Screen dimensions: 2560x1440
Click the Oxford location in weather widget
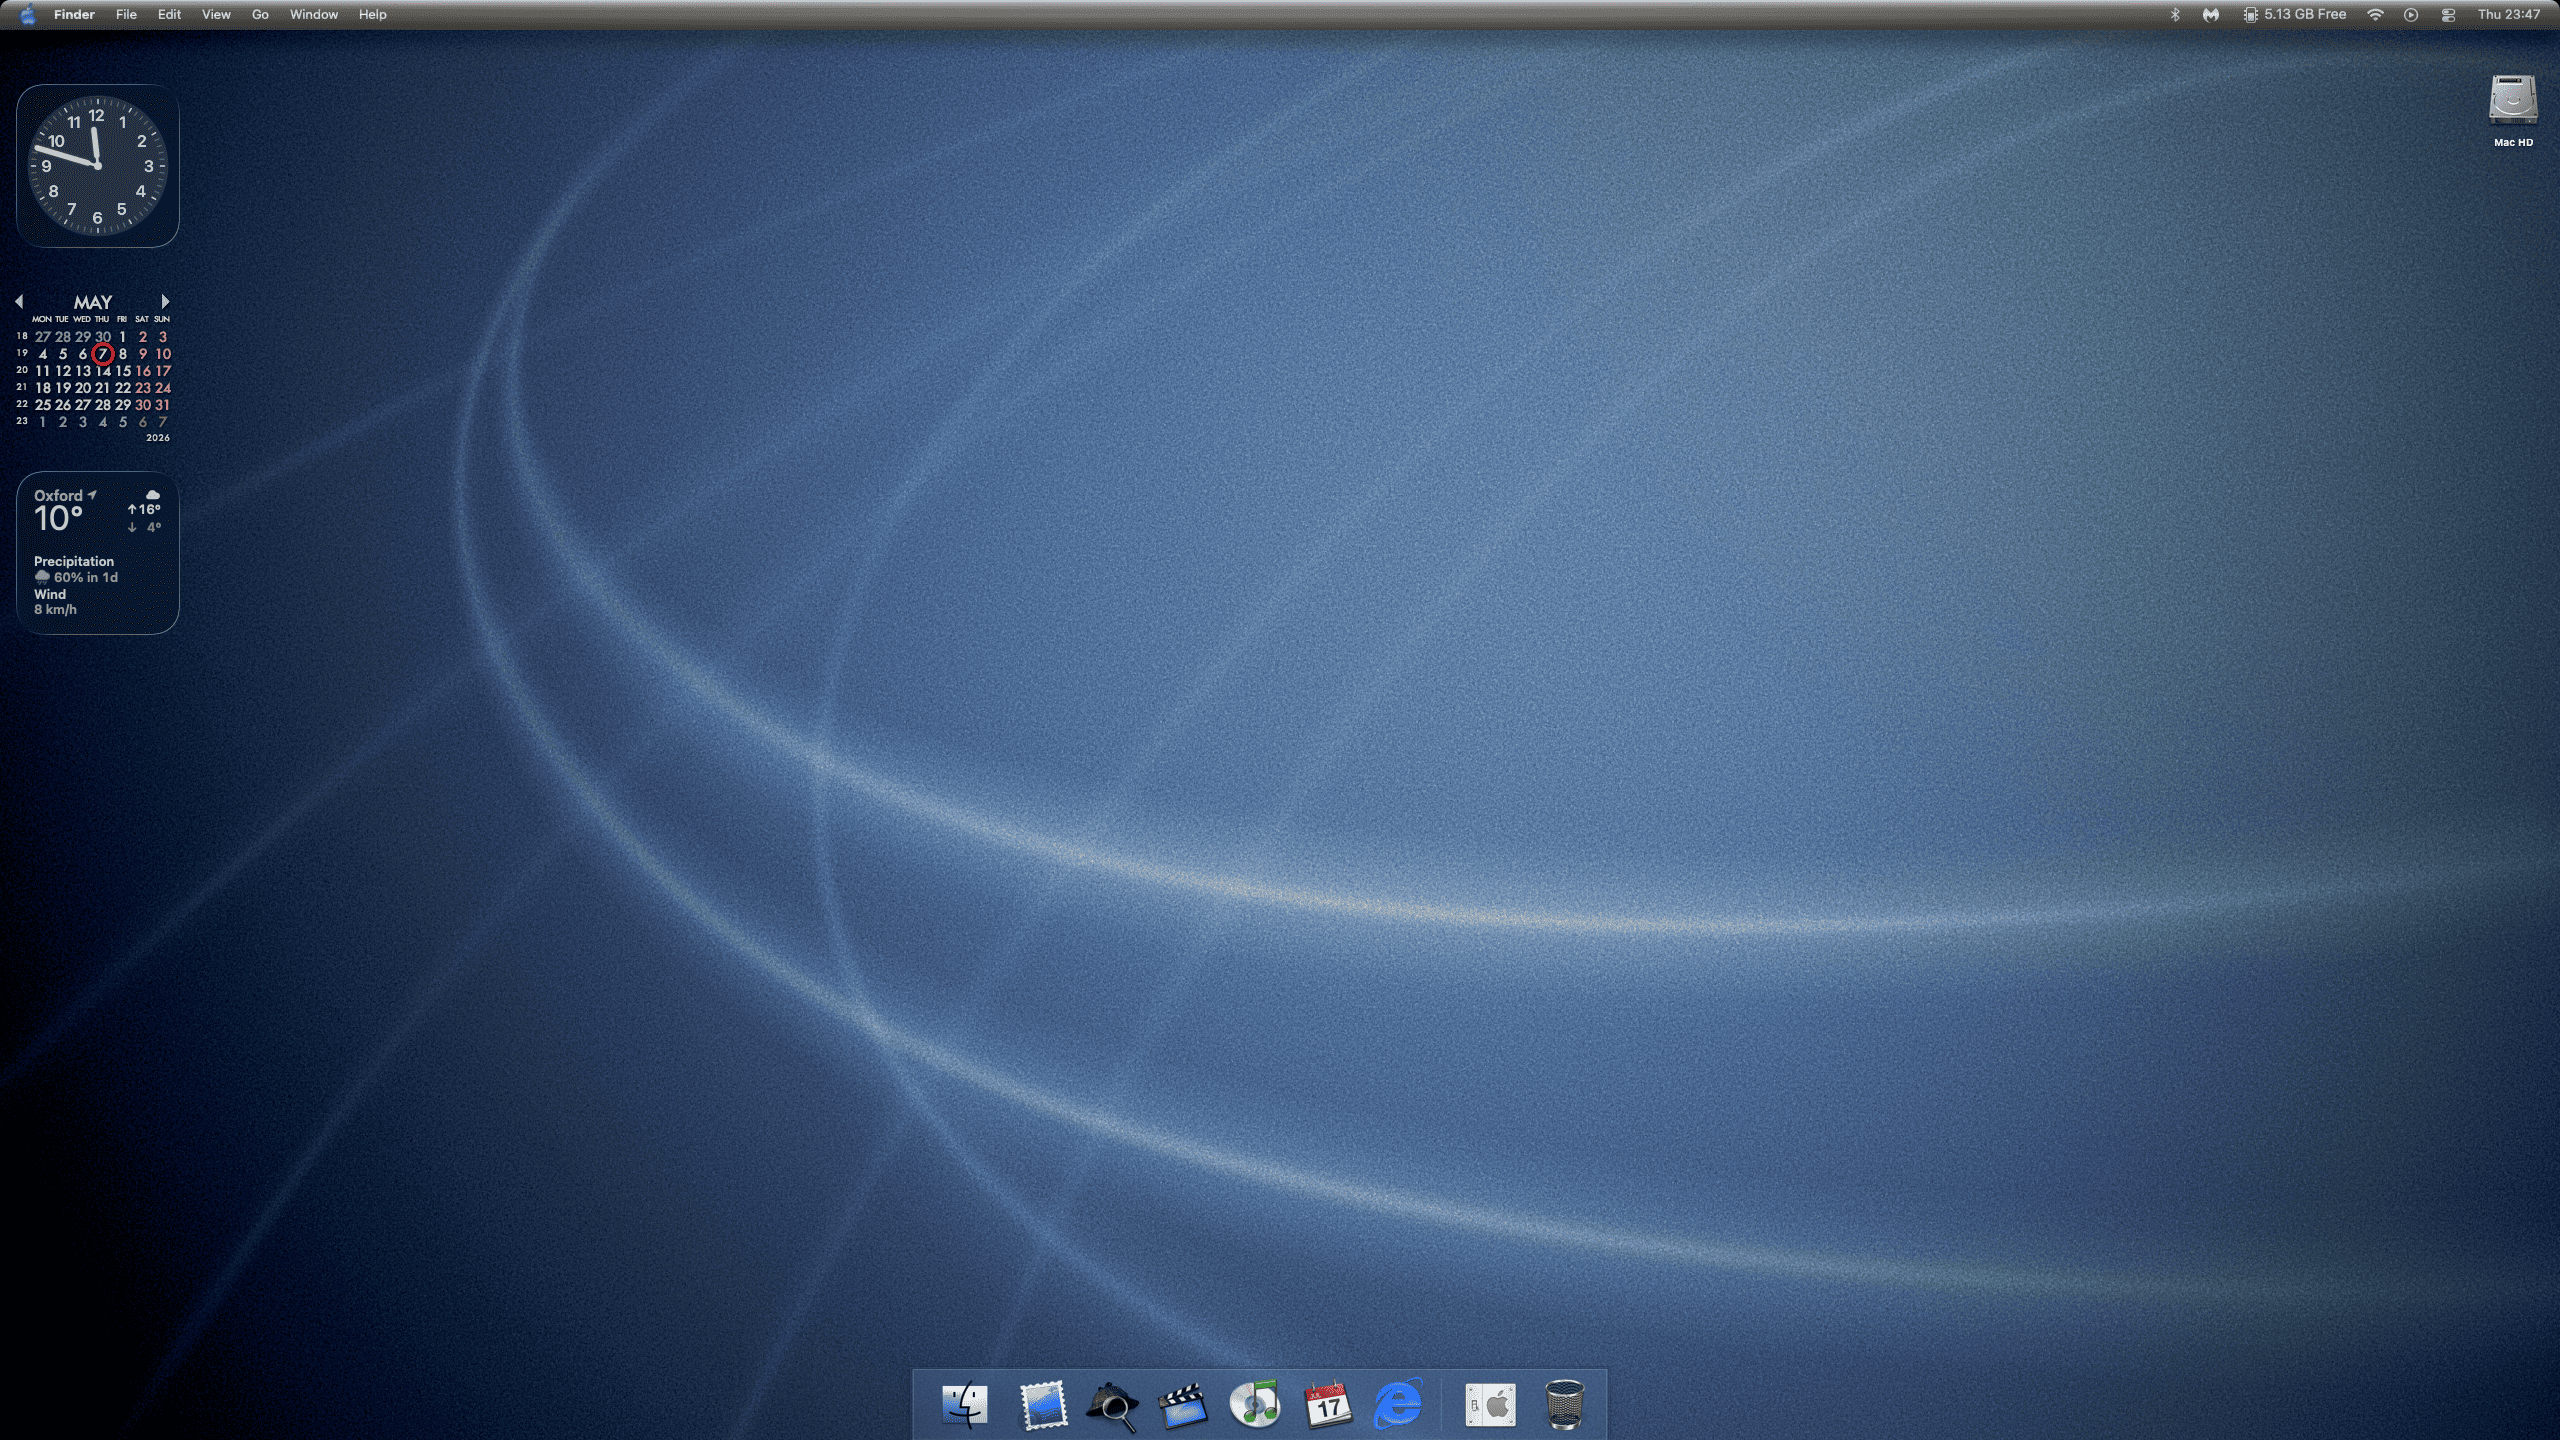pos(58,496)
